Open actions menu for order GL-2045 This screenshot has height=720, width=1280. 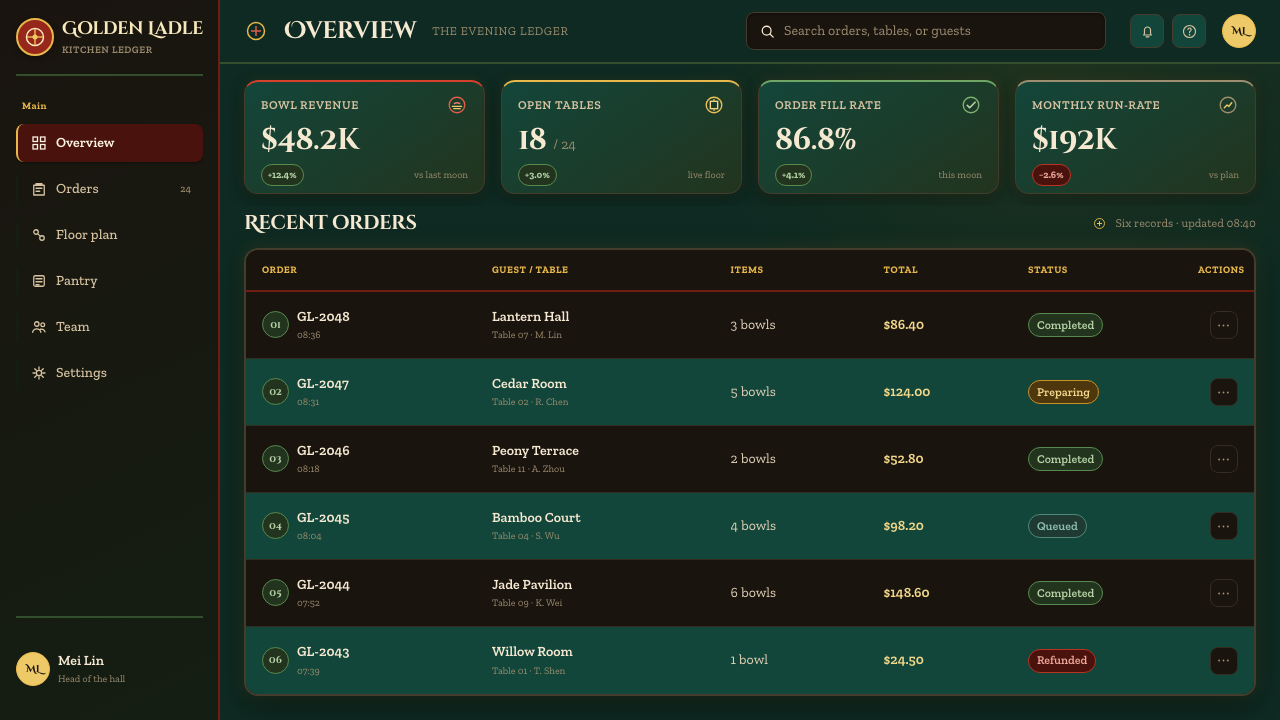[x=1224, y=526]
